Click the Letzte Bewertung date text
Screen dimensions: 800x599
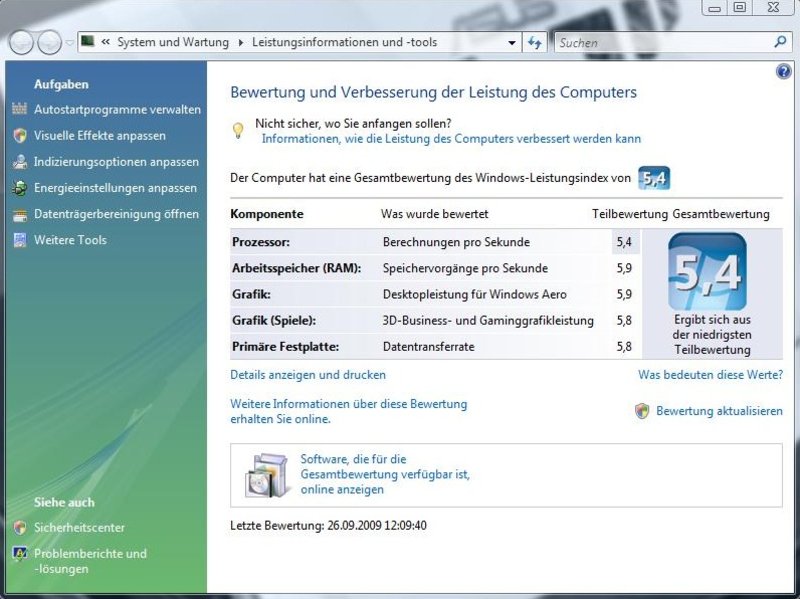pyautogui.click(x=328, y=526)
